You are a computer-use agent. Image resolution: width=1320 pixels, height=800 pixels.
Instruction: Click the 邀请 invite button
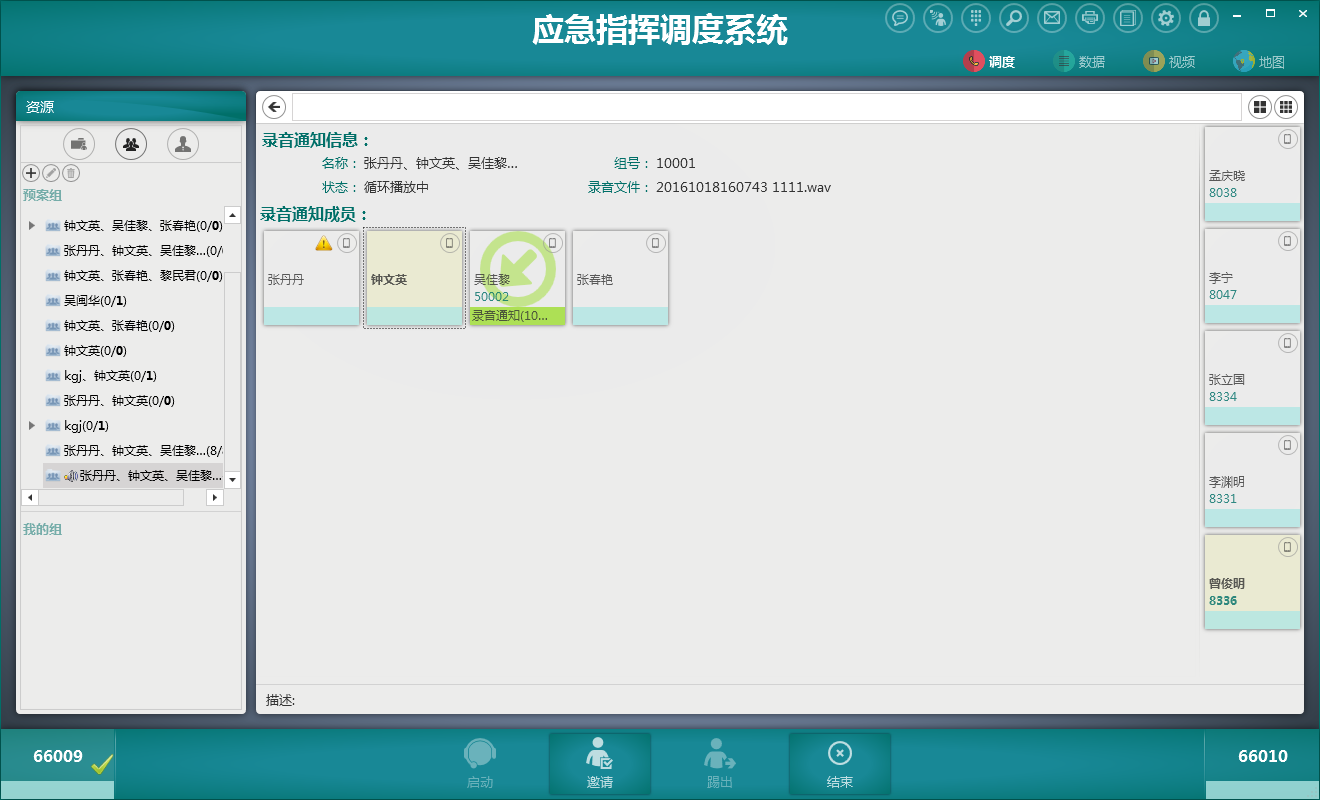tap(599, 765)
